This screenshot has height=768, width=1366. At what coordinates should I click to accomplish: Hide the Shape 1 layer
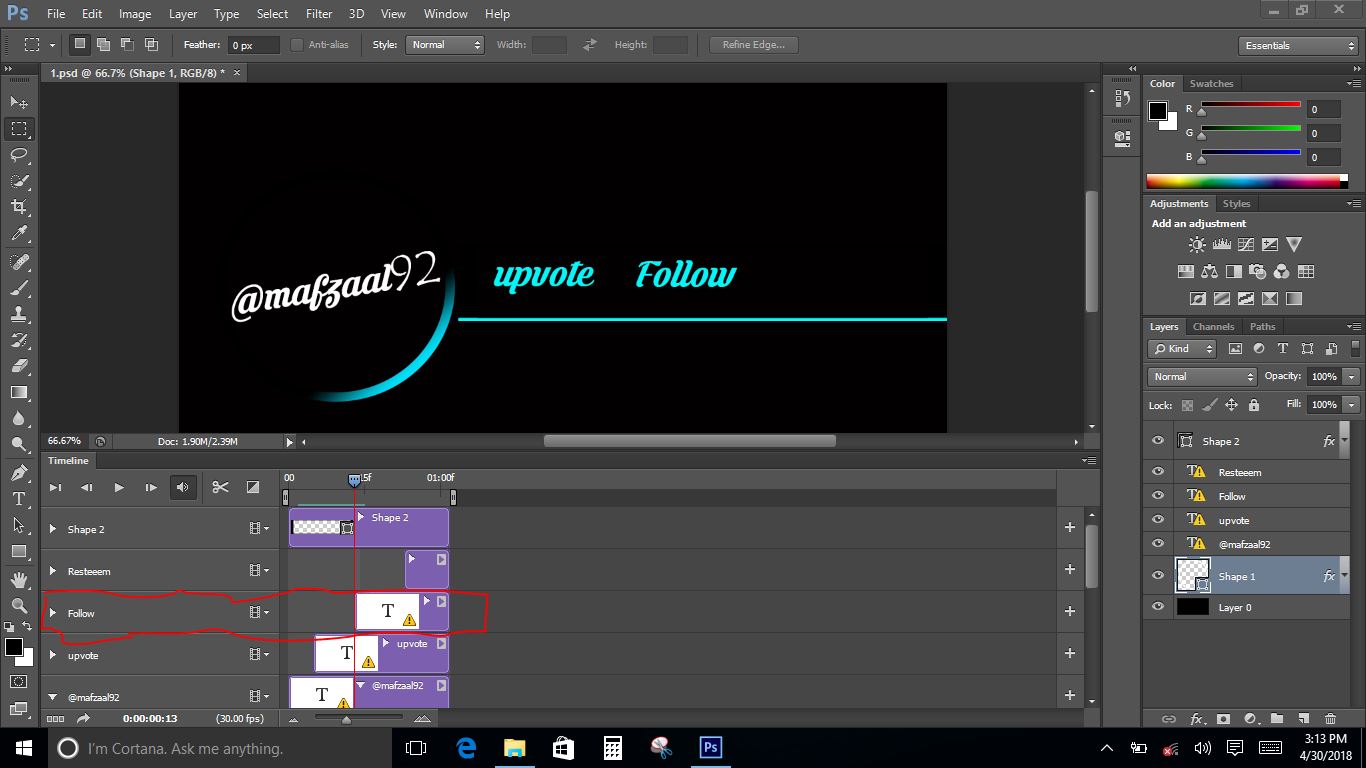1158,576
